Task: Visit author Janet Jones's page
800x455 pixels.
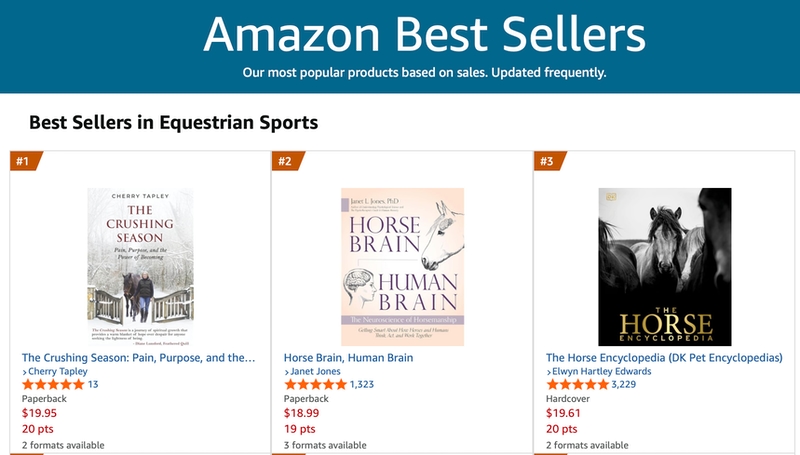Action: (316, 372)
